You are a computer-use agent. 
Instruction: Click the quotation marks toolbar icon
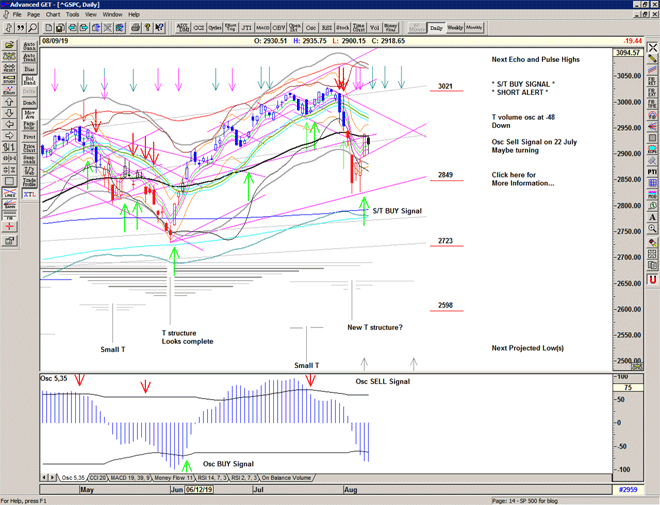click(x=21, y=28)
